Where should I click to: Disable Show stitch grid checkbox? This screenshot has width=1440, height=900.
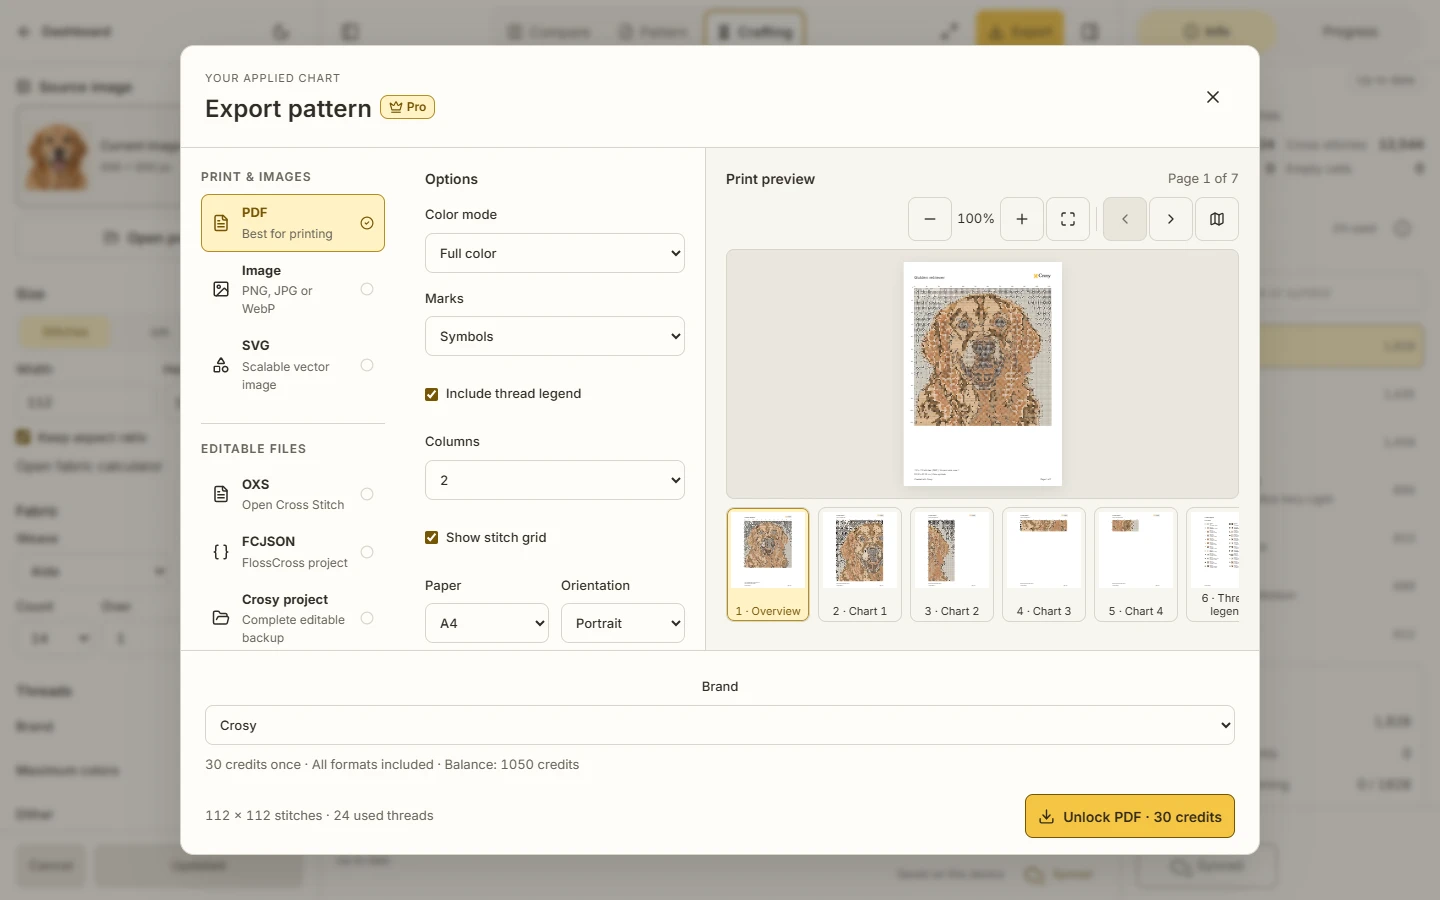point(432,538)
